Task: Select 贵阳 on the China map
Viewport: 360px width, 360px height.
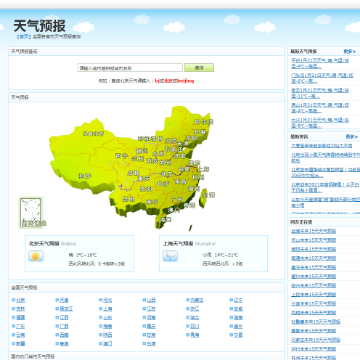Action: pyautogui.click(x=146, y=189)
